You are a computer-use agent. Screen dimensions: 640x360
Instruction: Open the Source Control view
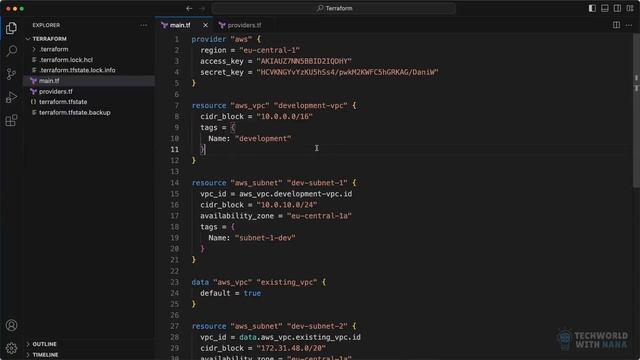[x=11, y=74]
